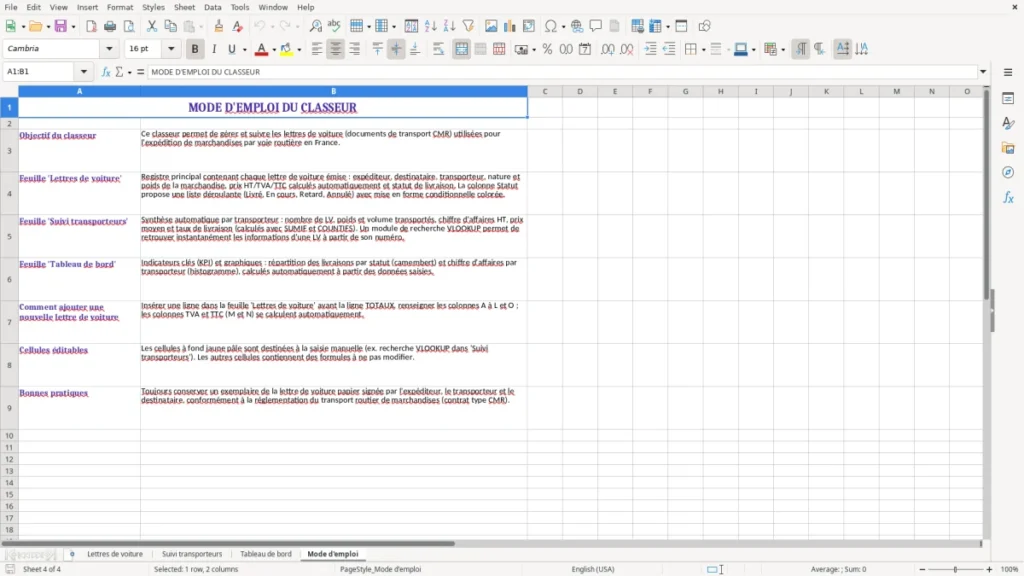Click the Insert Image icon
This screenshot has height=576, width=1024.
coord(491,26)
